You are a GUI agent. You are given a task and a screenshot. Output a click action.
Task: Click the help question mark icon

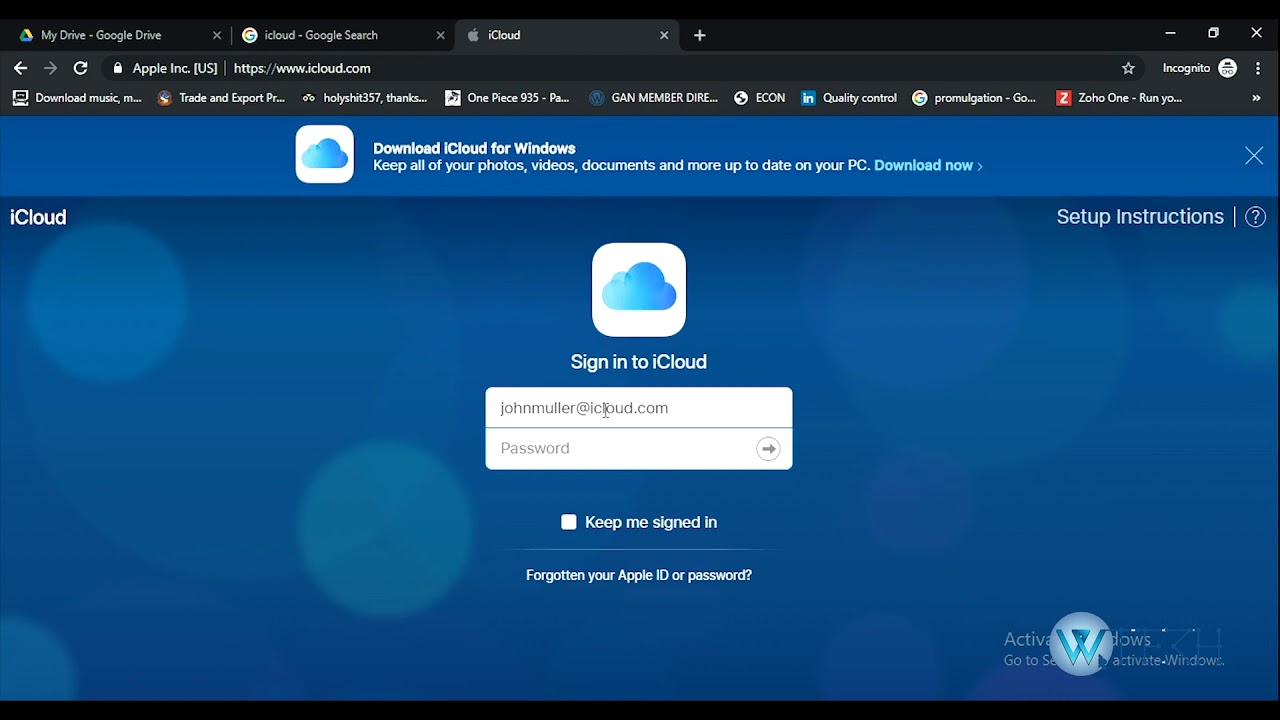pyautogui.click(x=1256, y=217)
